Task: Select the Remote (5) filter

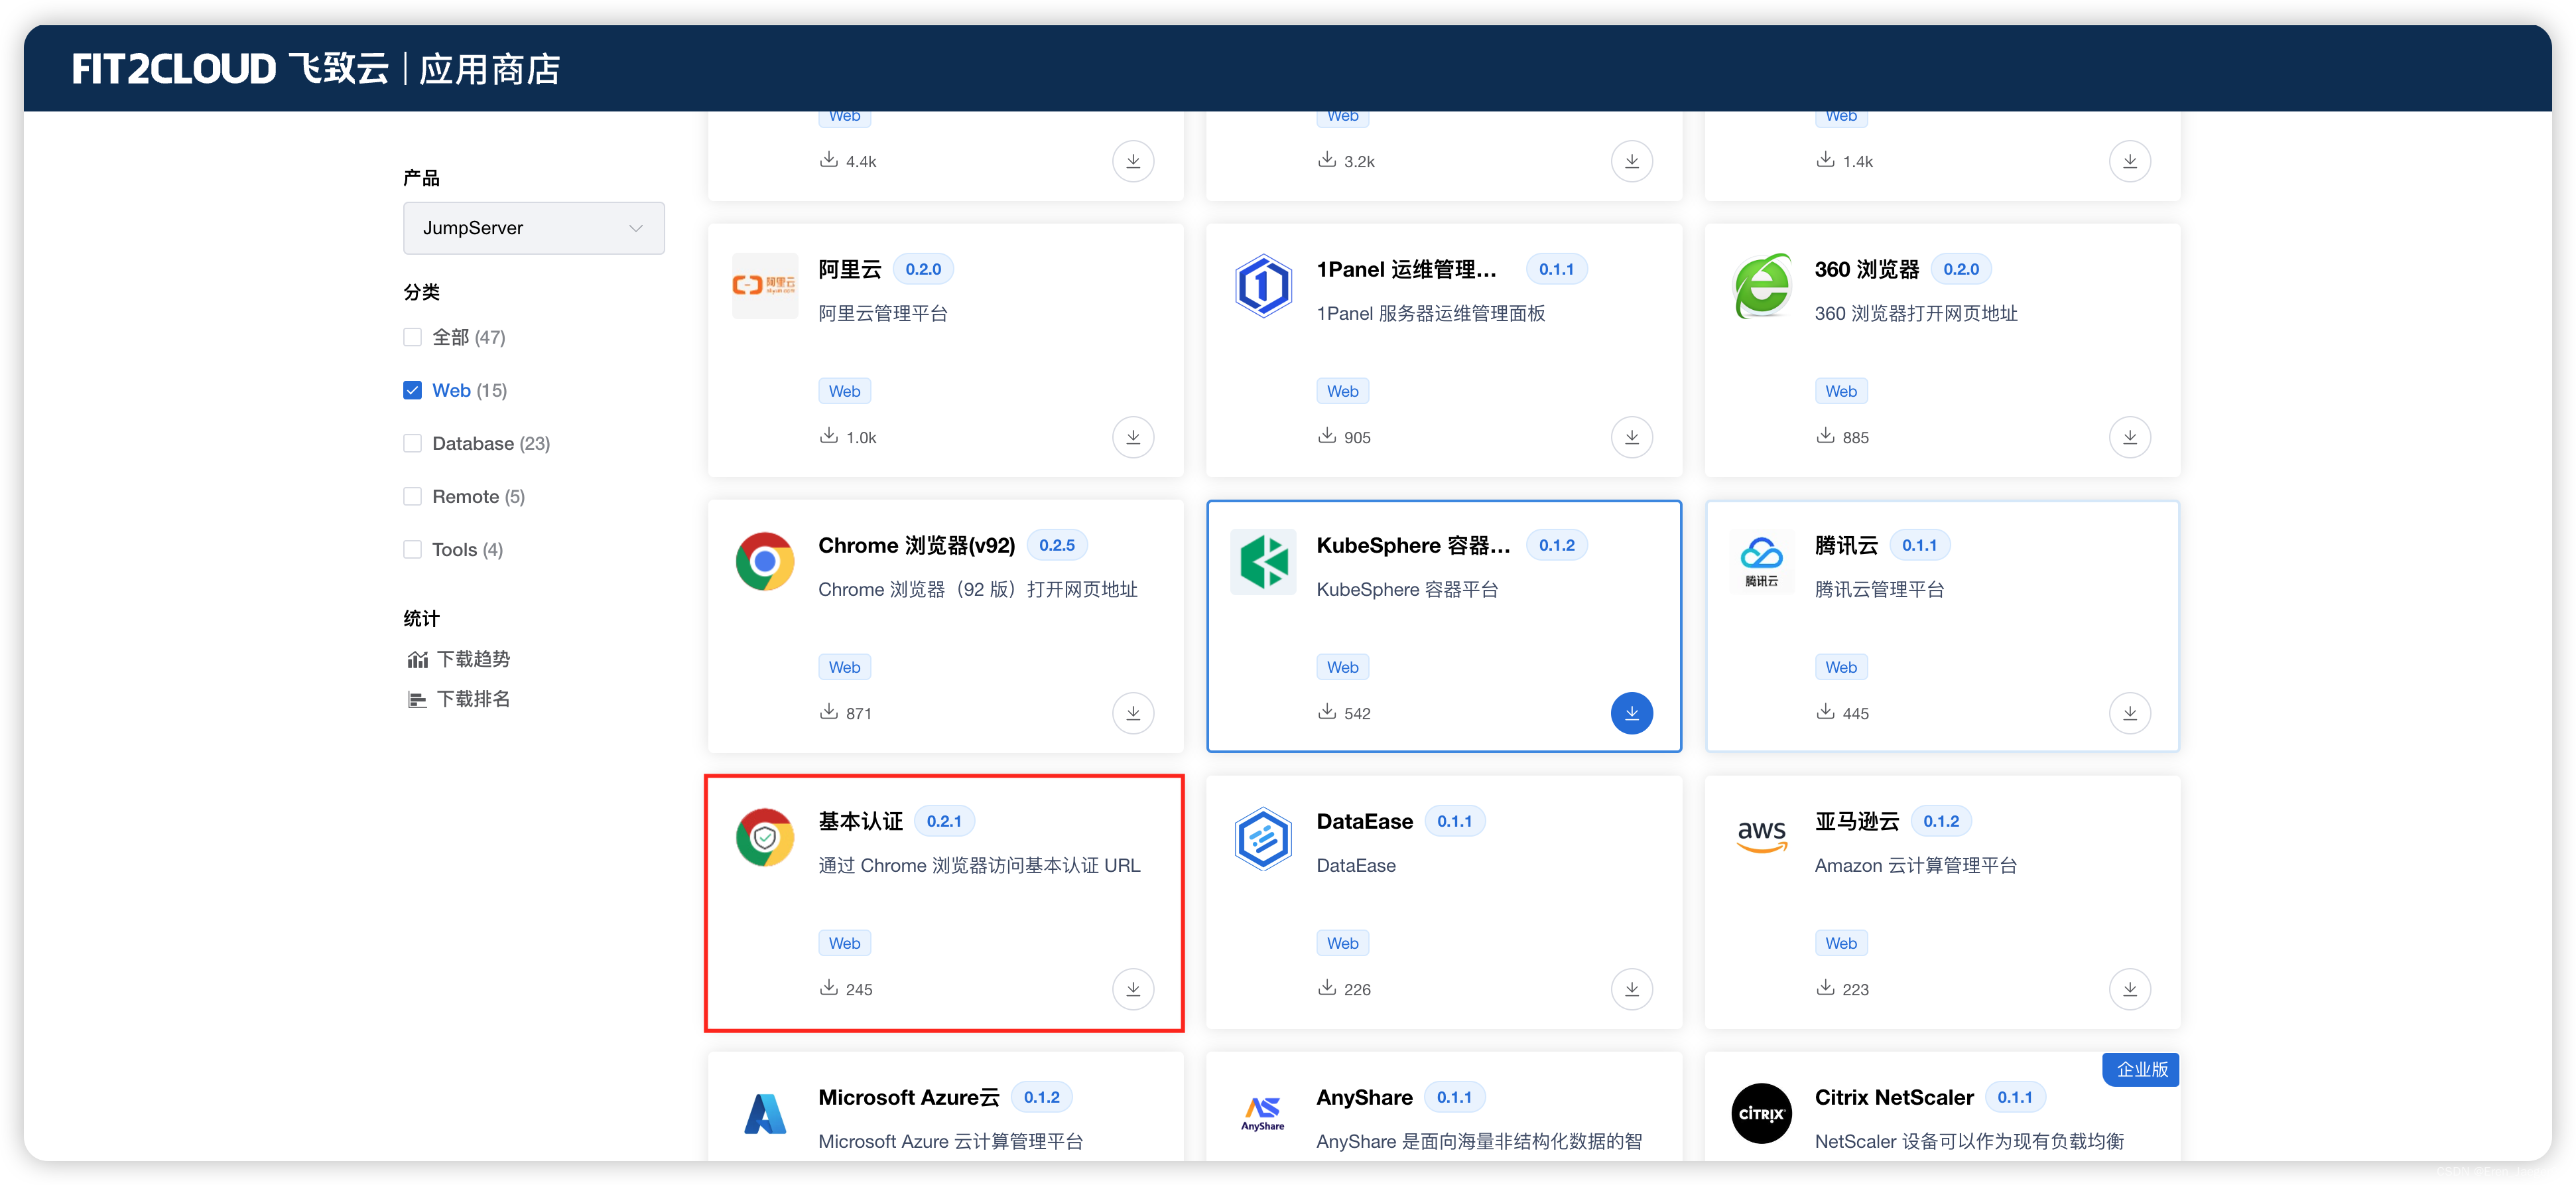Action: [x=412, y=496]
